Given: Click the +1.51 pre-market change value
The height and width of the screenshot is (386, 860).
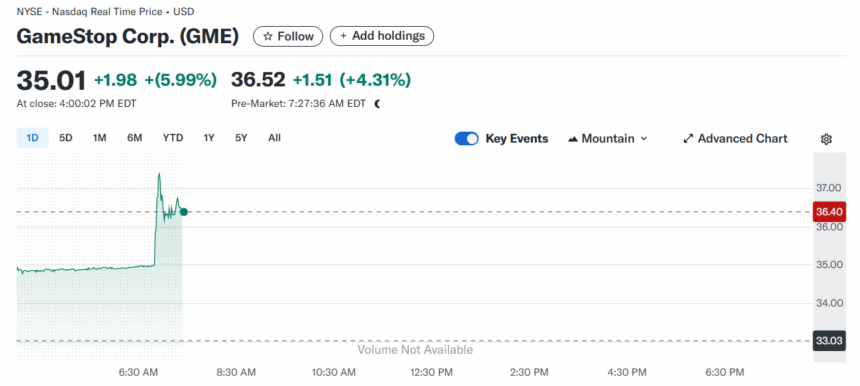Looking at the screenshot, I should click(x=313, y=80).
